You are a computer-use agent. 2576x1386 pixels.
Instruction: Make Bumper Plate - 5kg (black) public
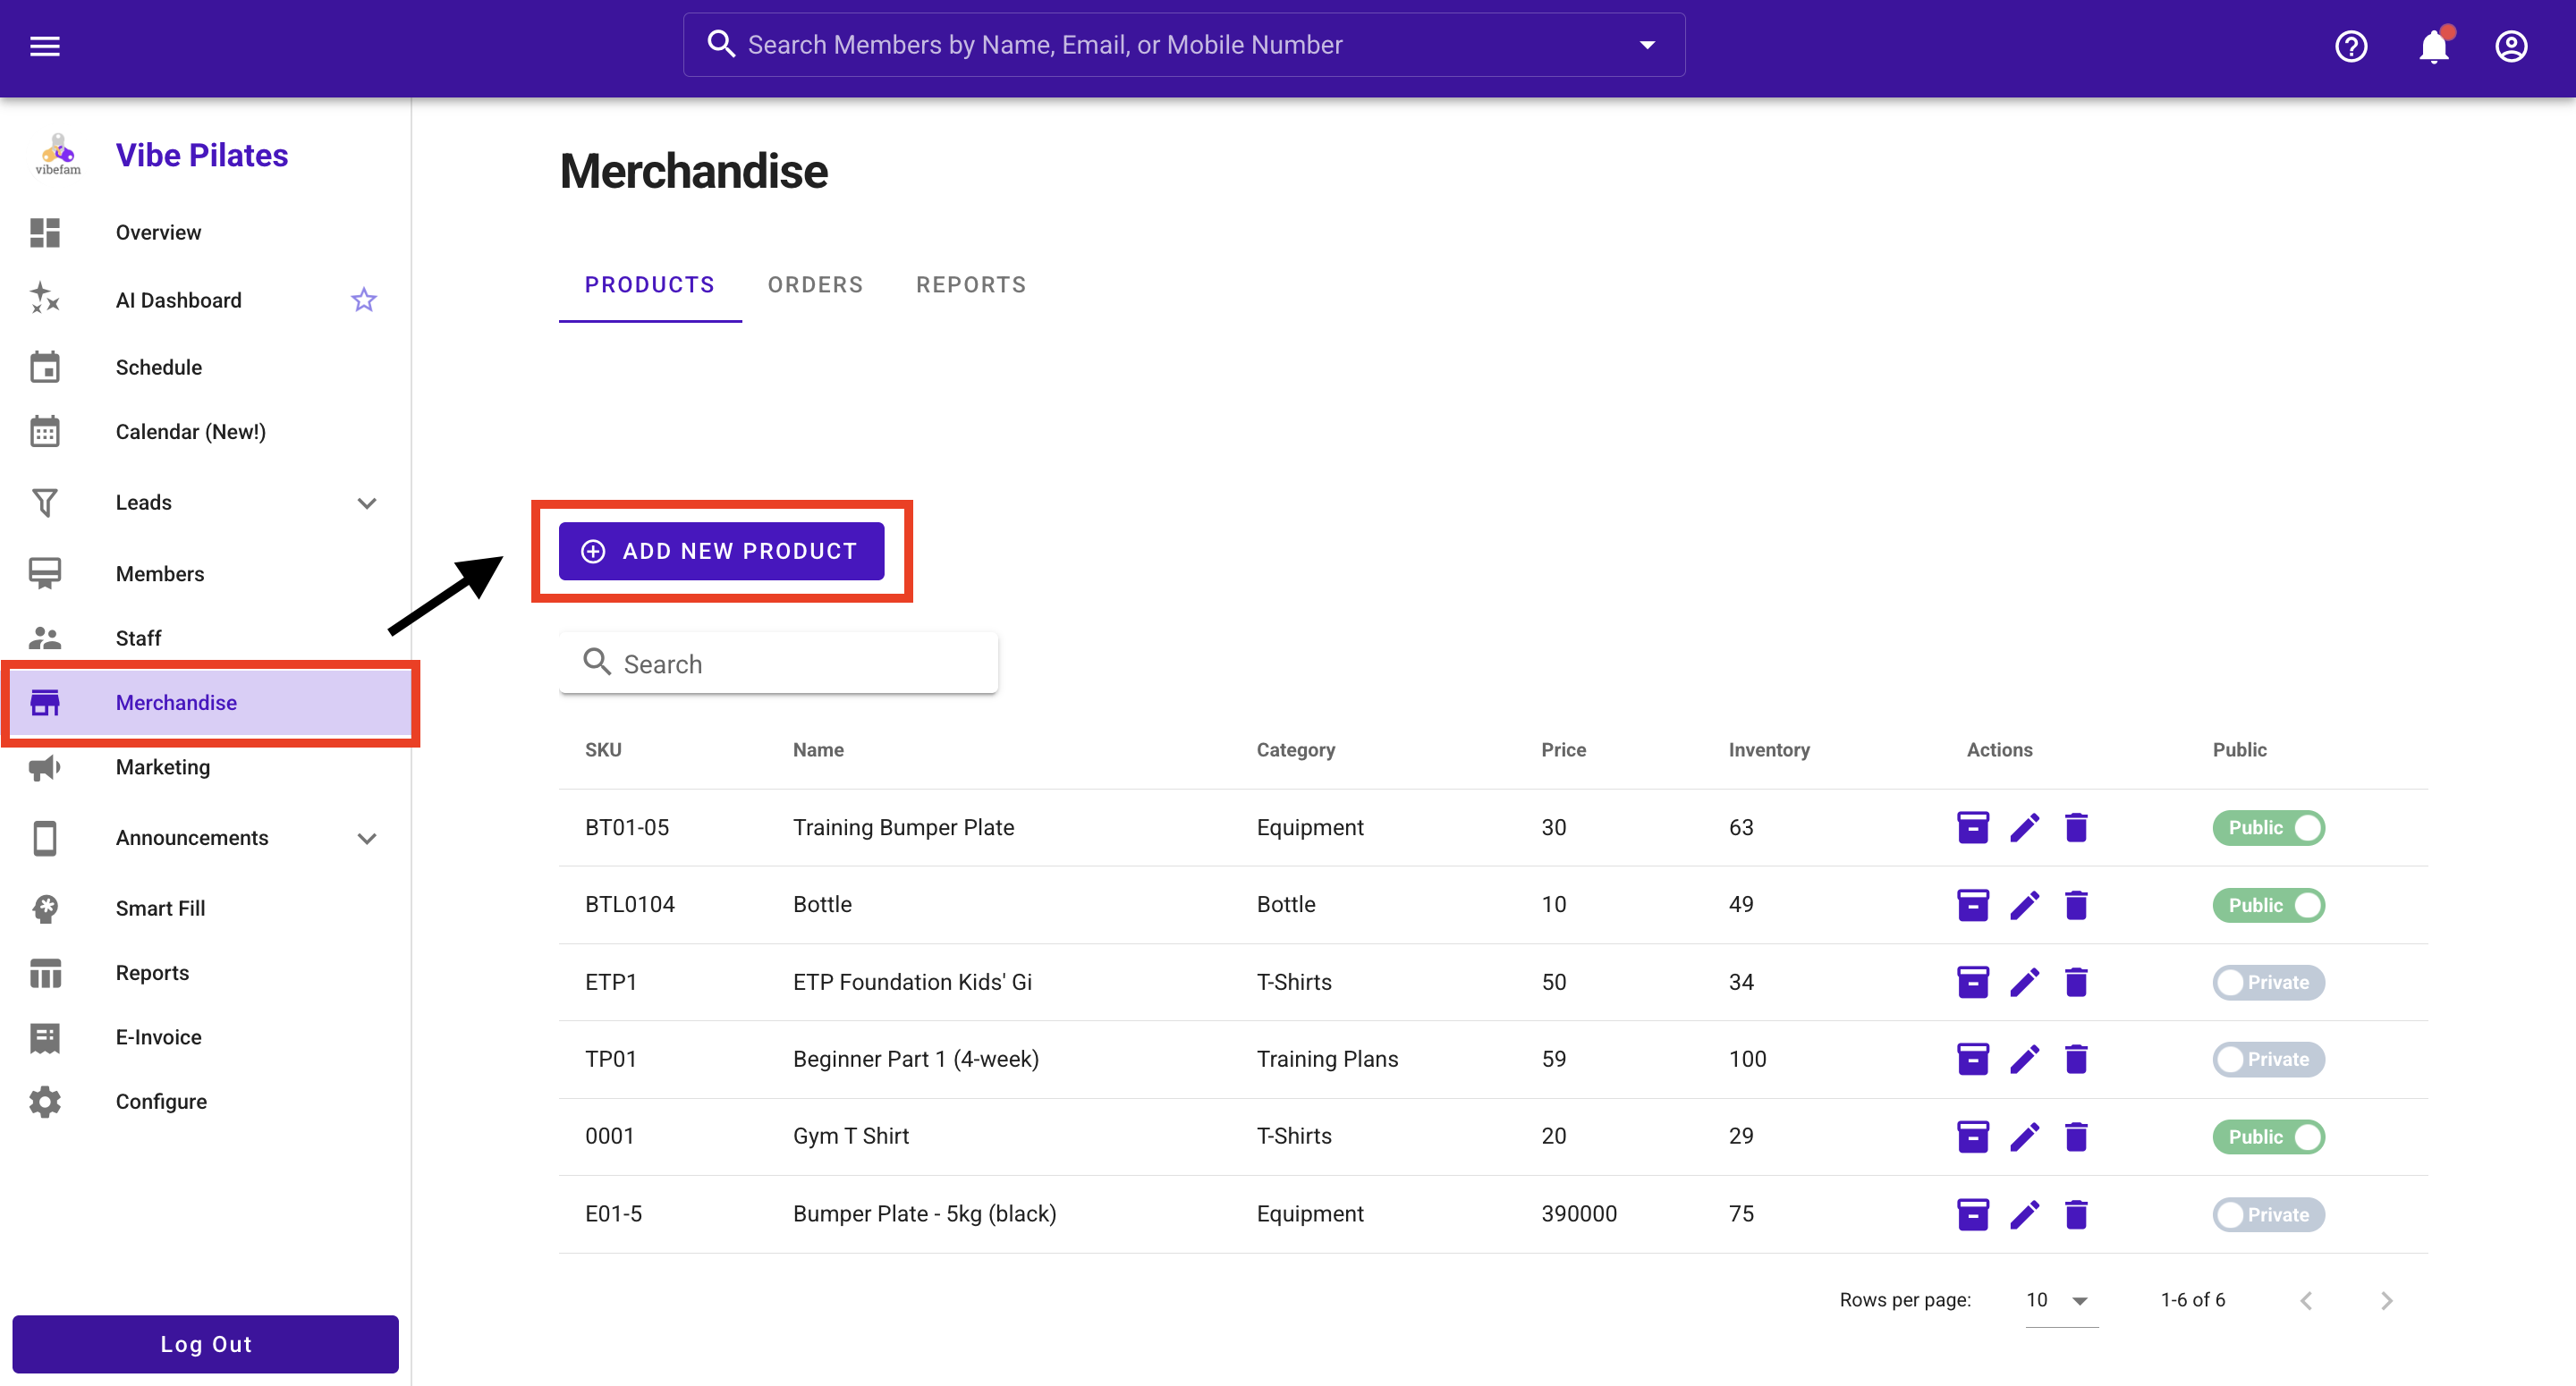[2268, 1215]
